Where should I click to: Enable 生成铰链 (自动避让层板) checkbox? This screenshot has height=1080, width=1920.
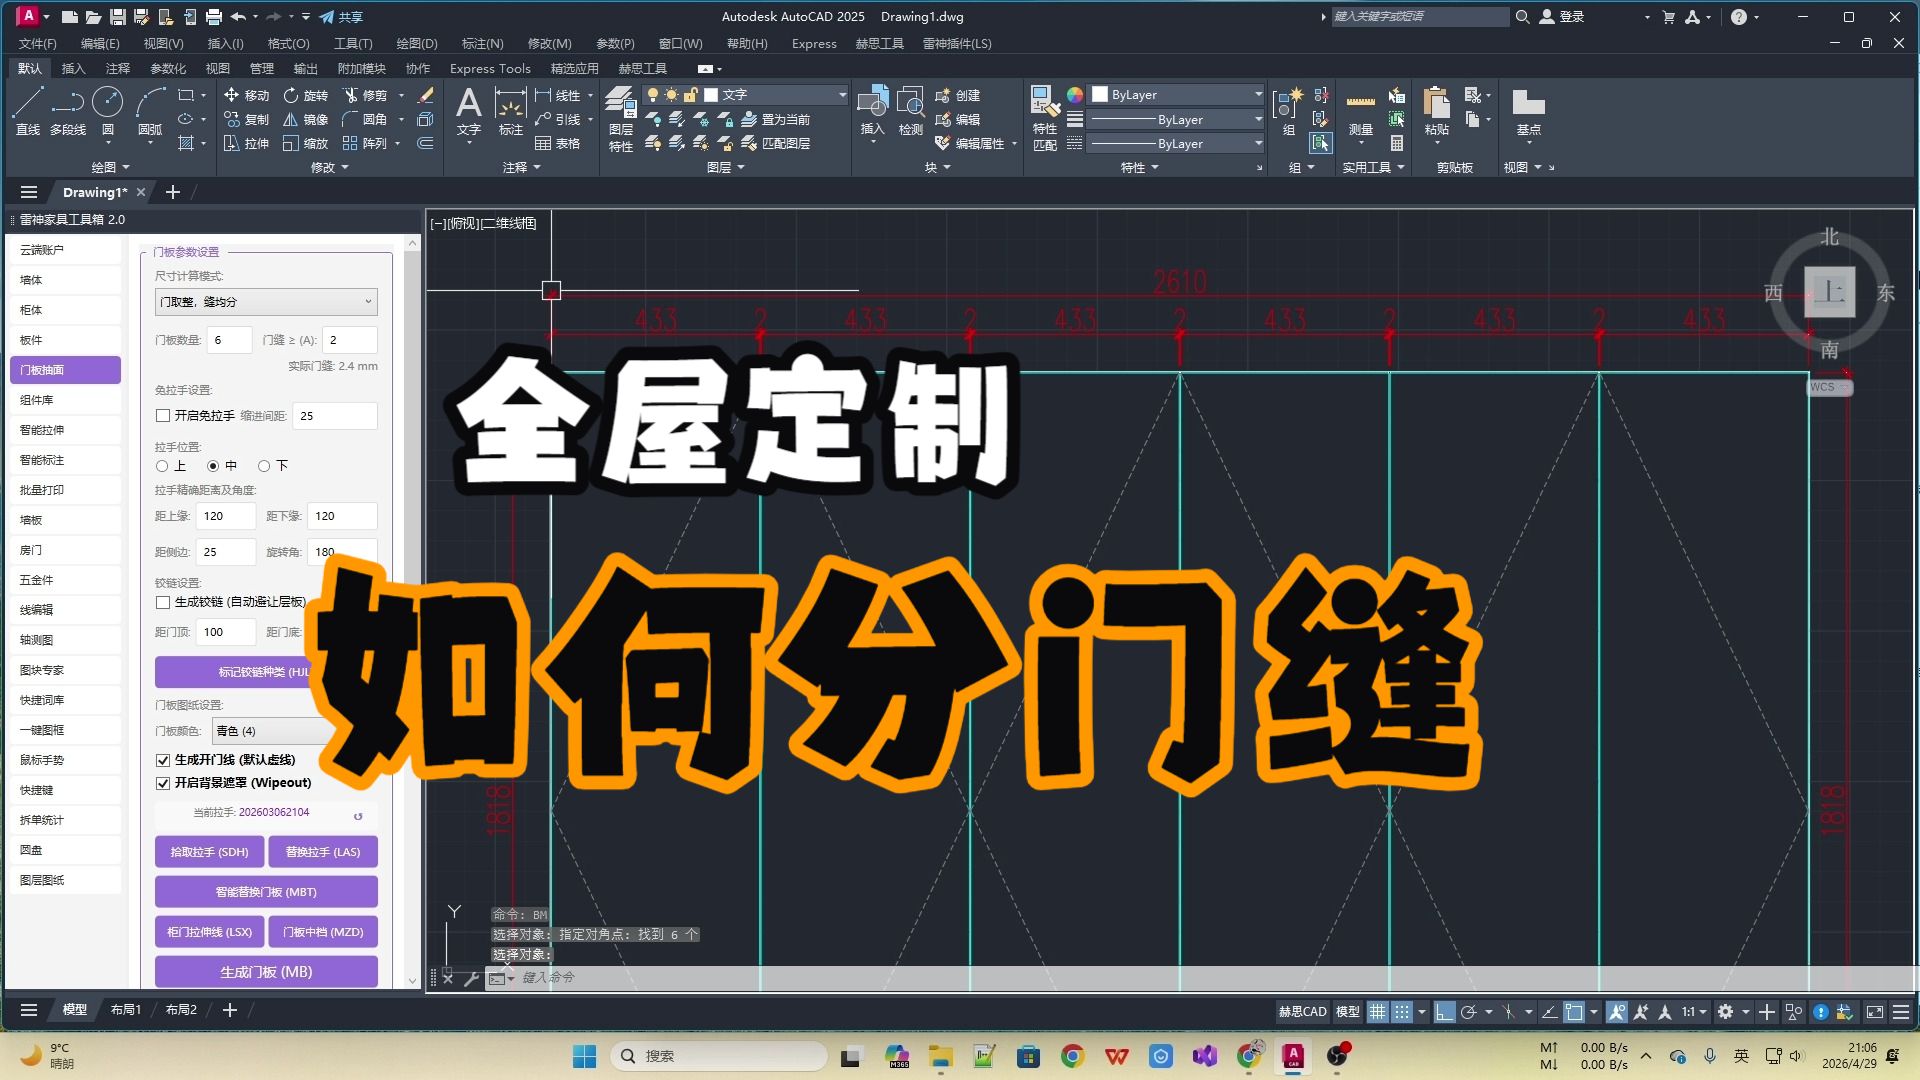pyautogui.click(x=163, y=602)
